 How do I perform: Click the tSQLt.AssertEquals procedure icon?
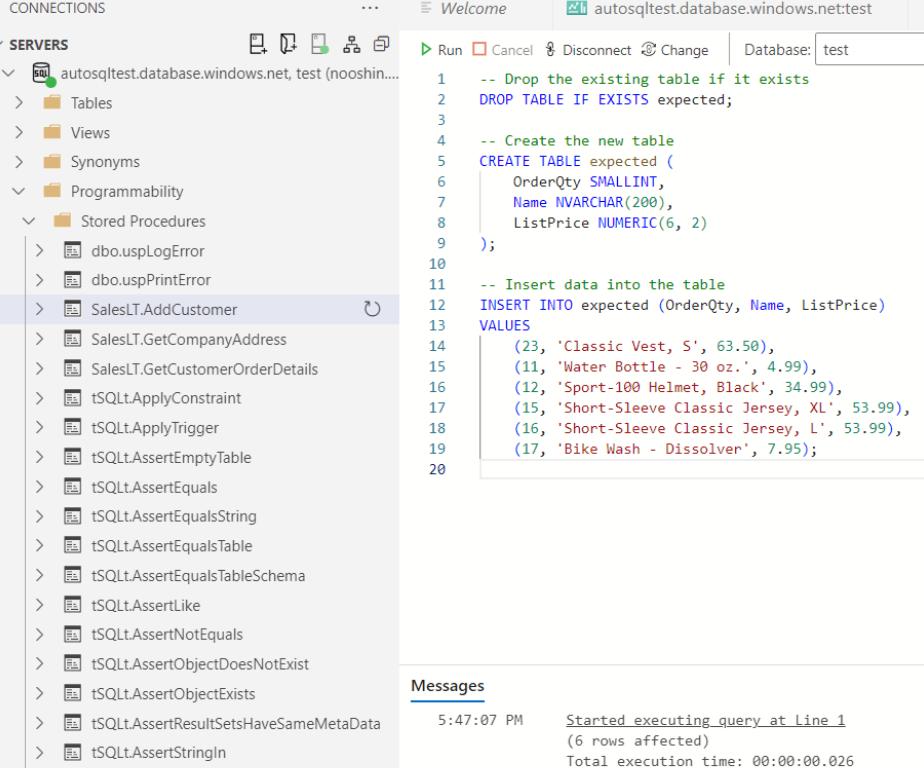tap(72, 487)
